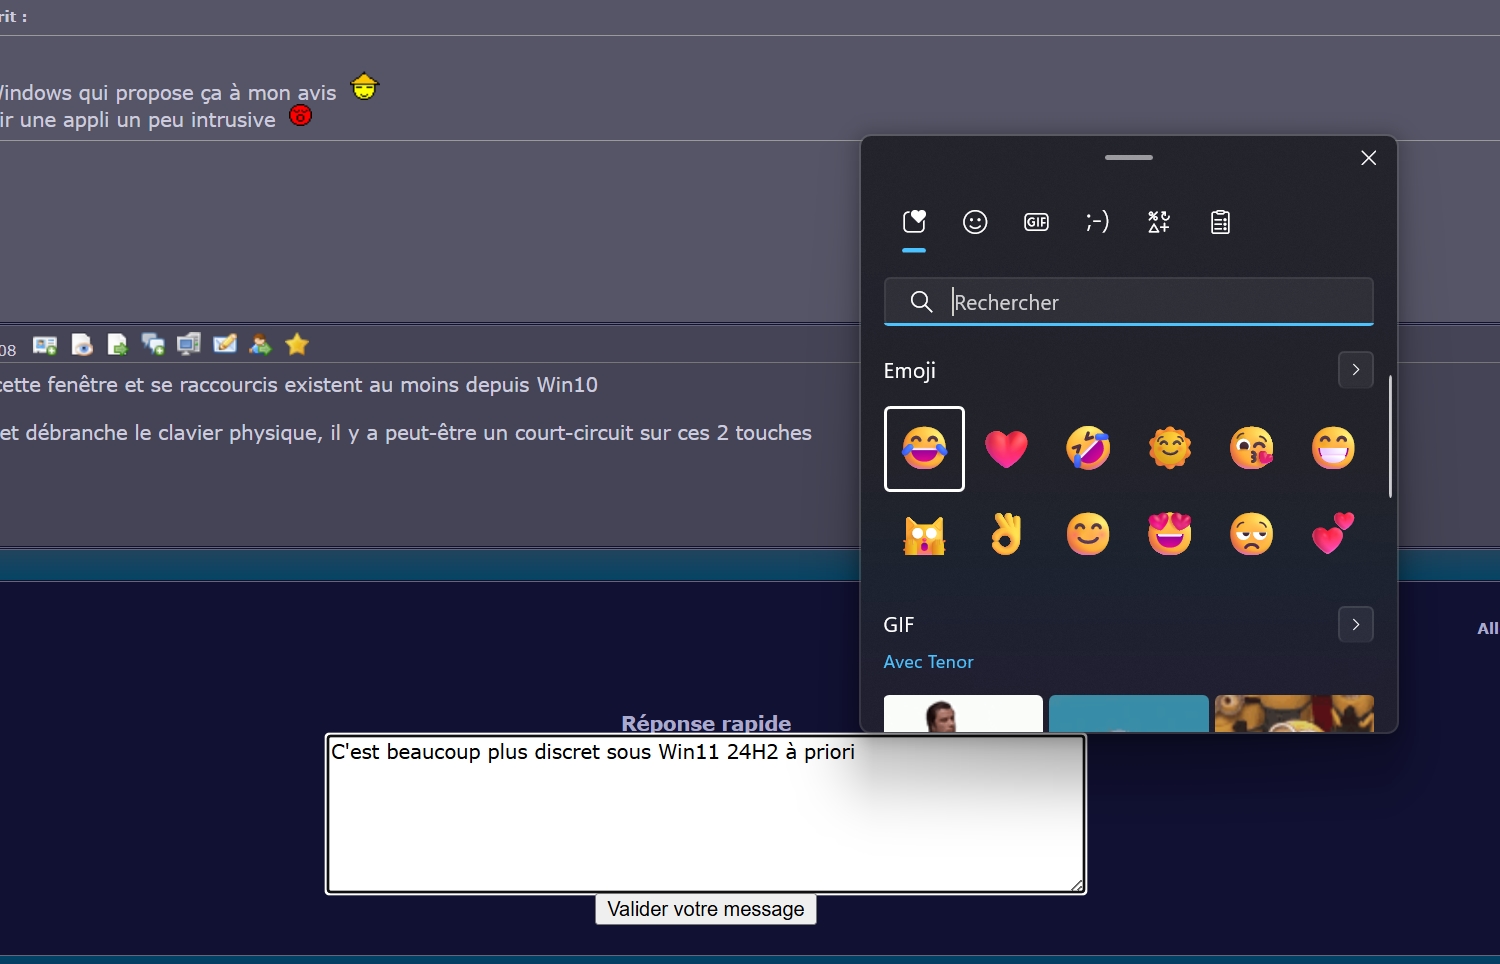This screenshot has width=1500, height=964.
Task: Insert the two pink hearts emoji
Action: [1333, 535]
